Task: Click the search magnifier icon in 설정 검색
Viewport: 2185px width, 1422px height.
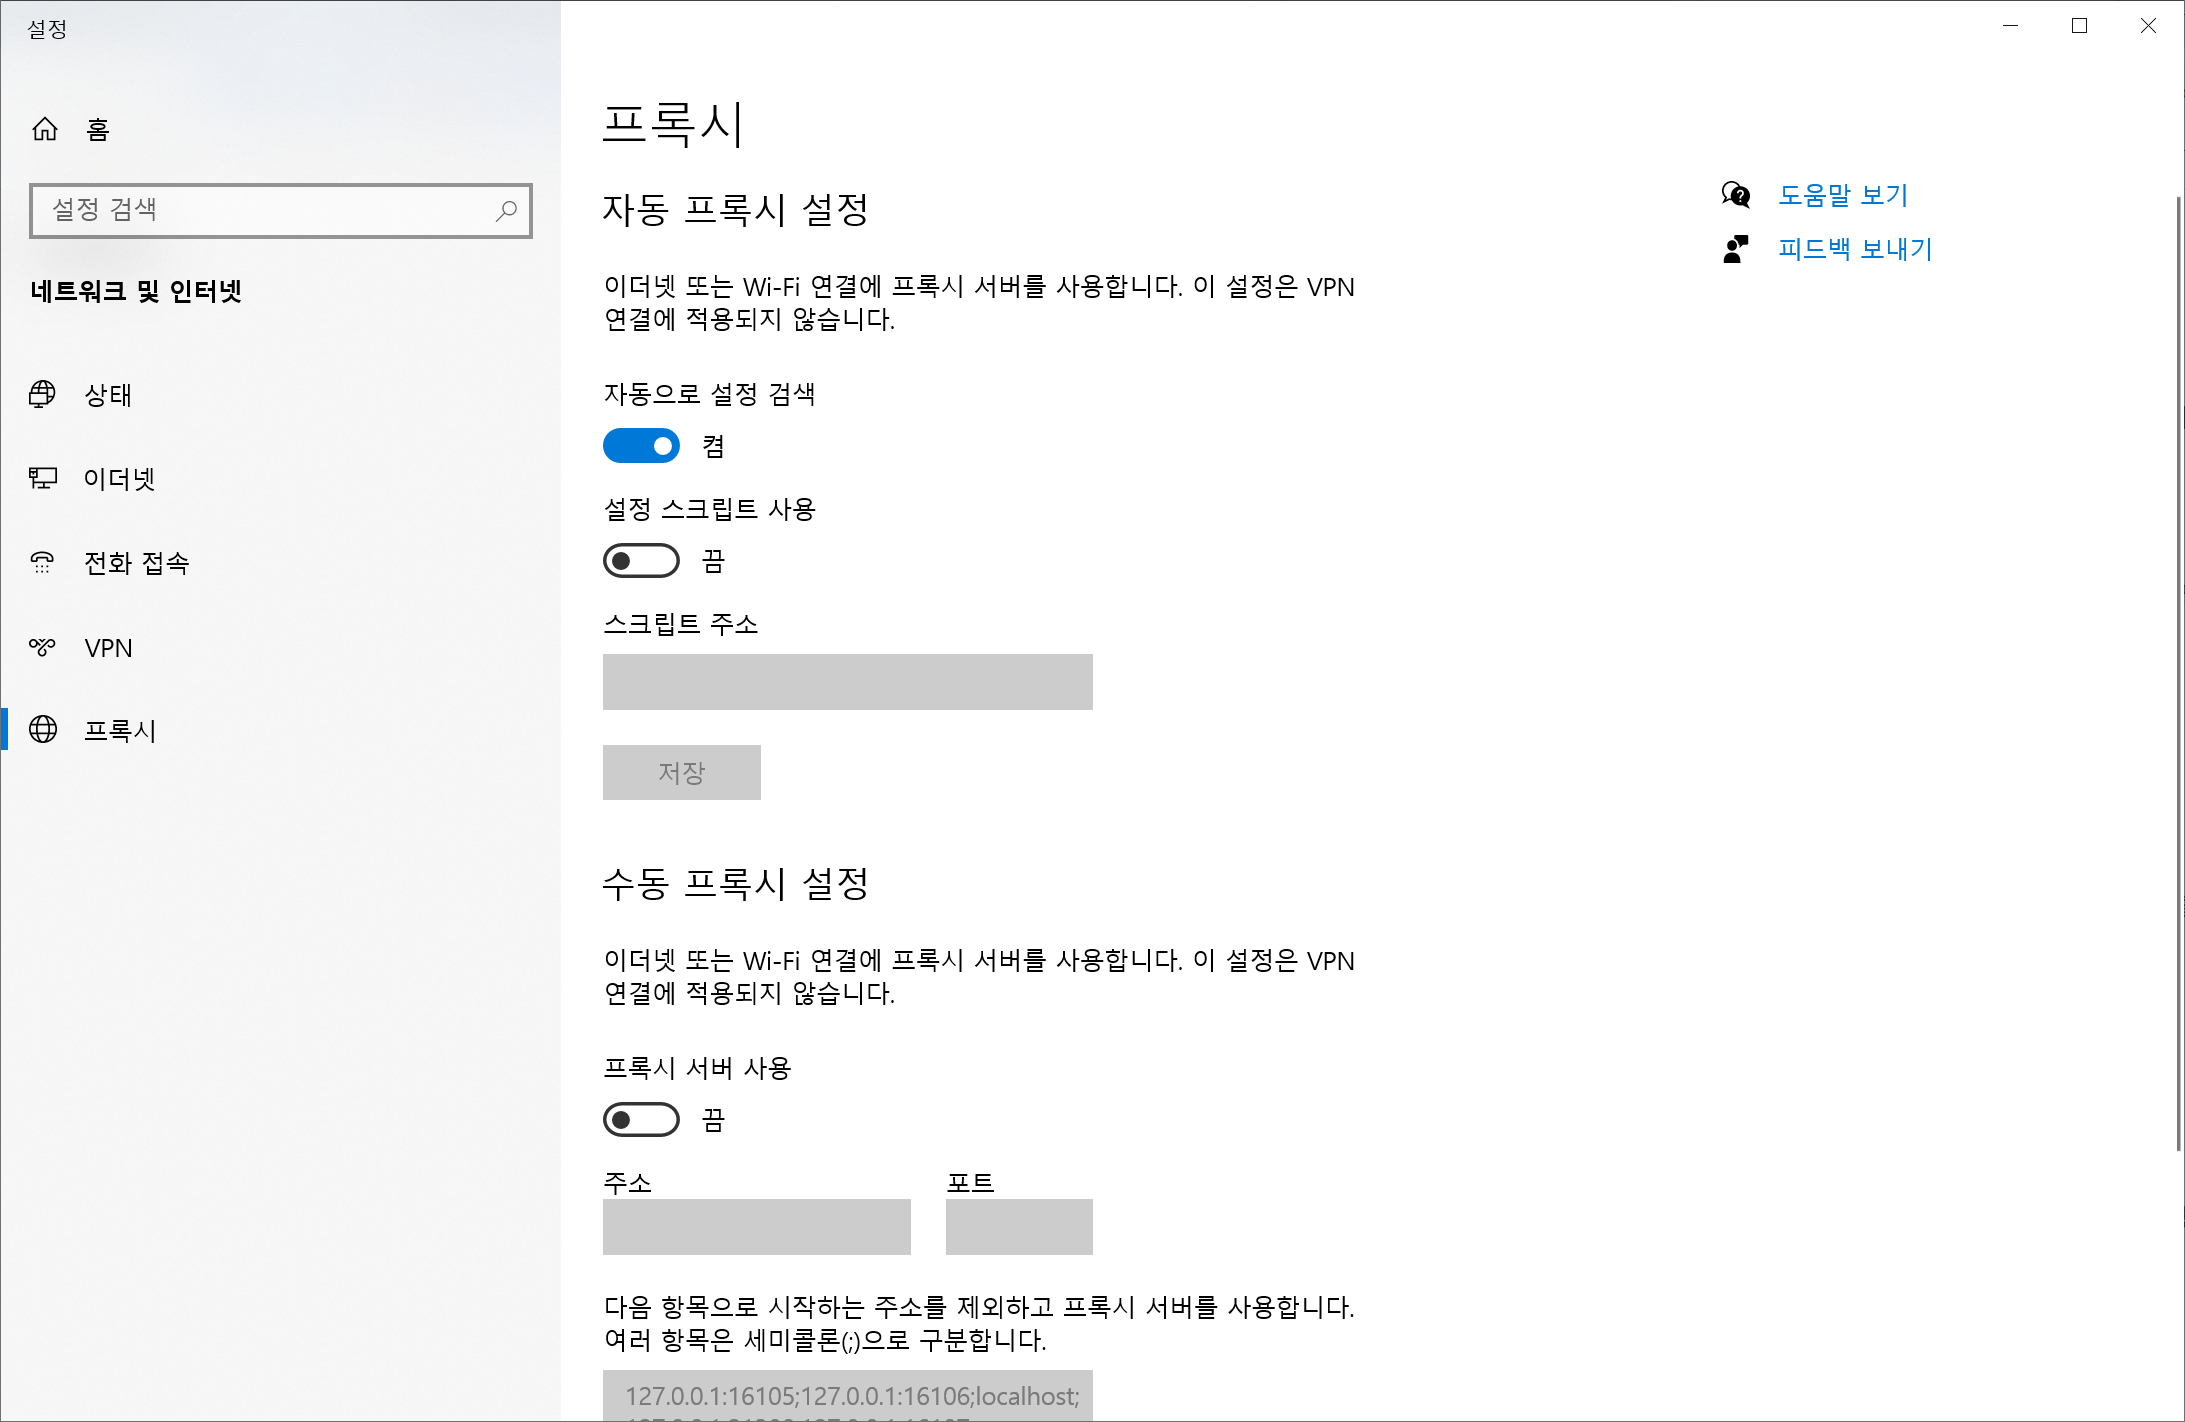Action: click(x=506, y=210)
